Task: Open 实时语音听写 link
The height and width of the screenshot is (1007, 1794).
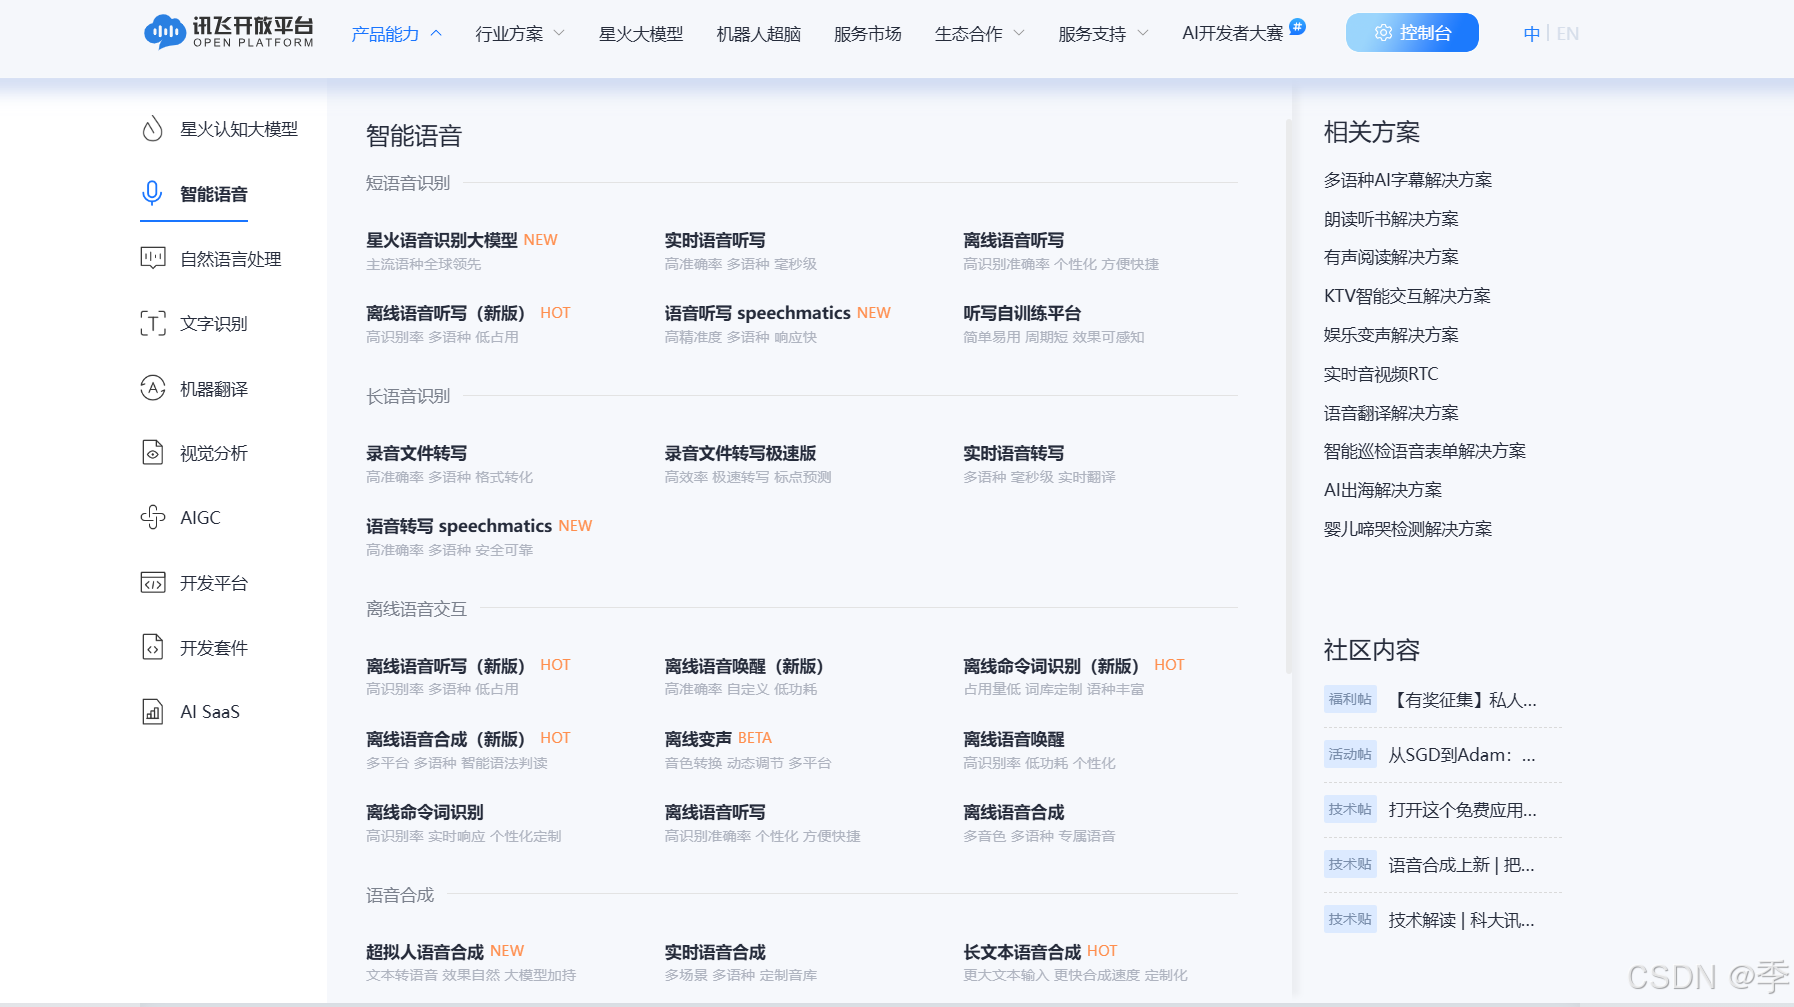Action: 715,240
